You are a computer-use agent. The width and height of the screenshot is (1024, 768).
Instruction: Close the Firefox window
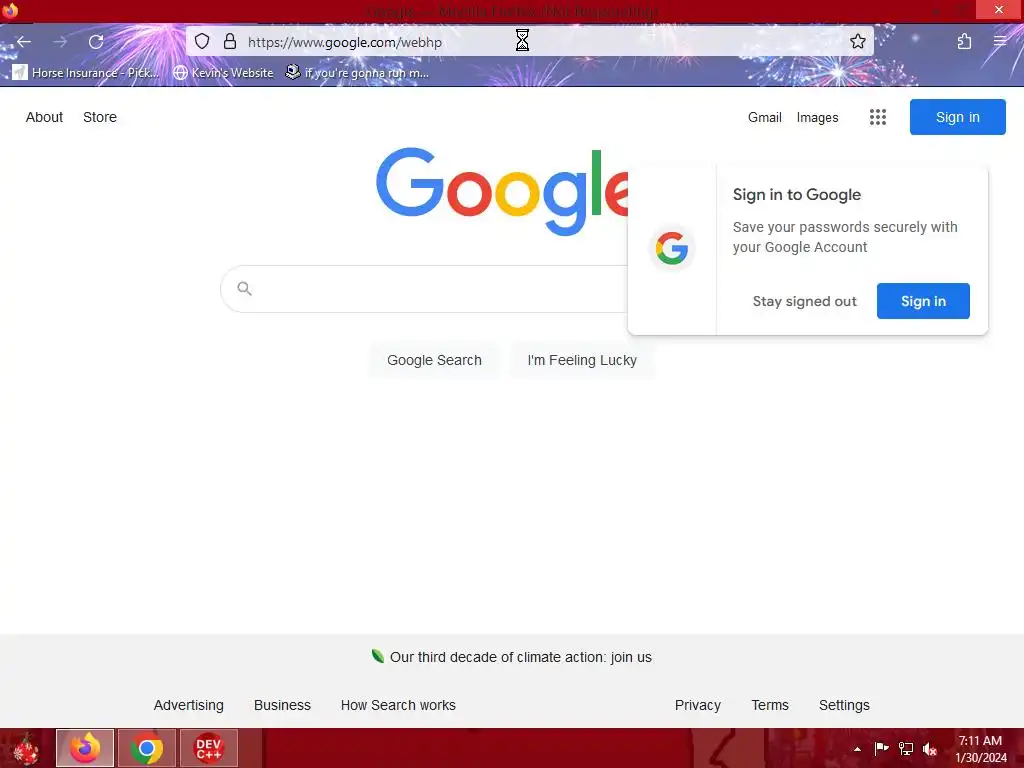[x=999, y=10]
